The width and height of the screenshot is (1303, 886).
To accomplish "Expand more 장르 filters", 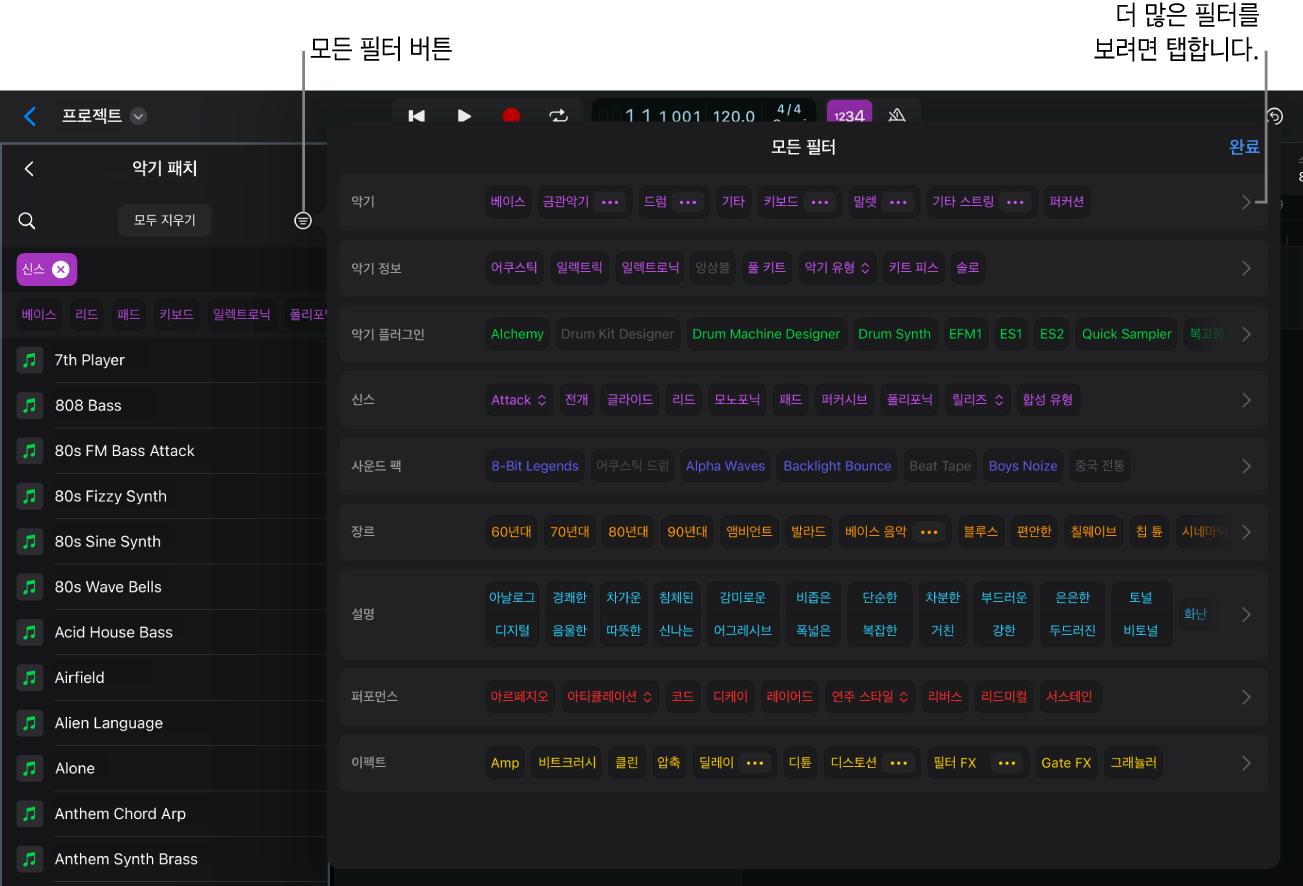I will point(1246,532).
